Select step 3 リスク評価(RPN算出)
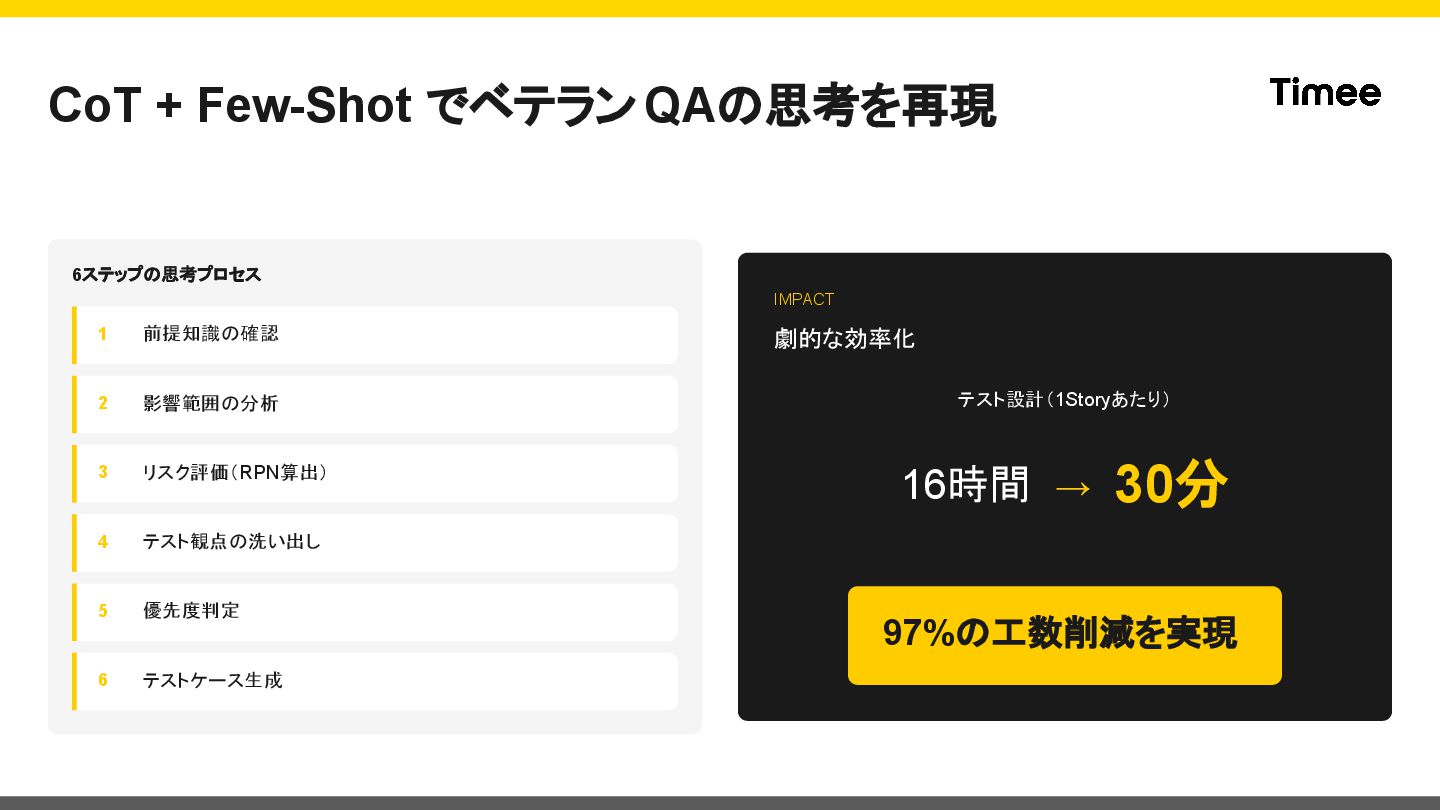 [375, 473]
